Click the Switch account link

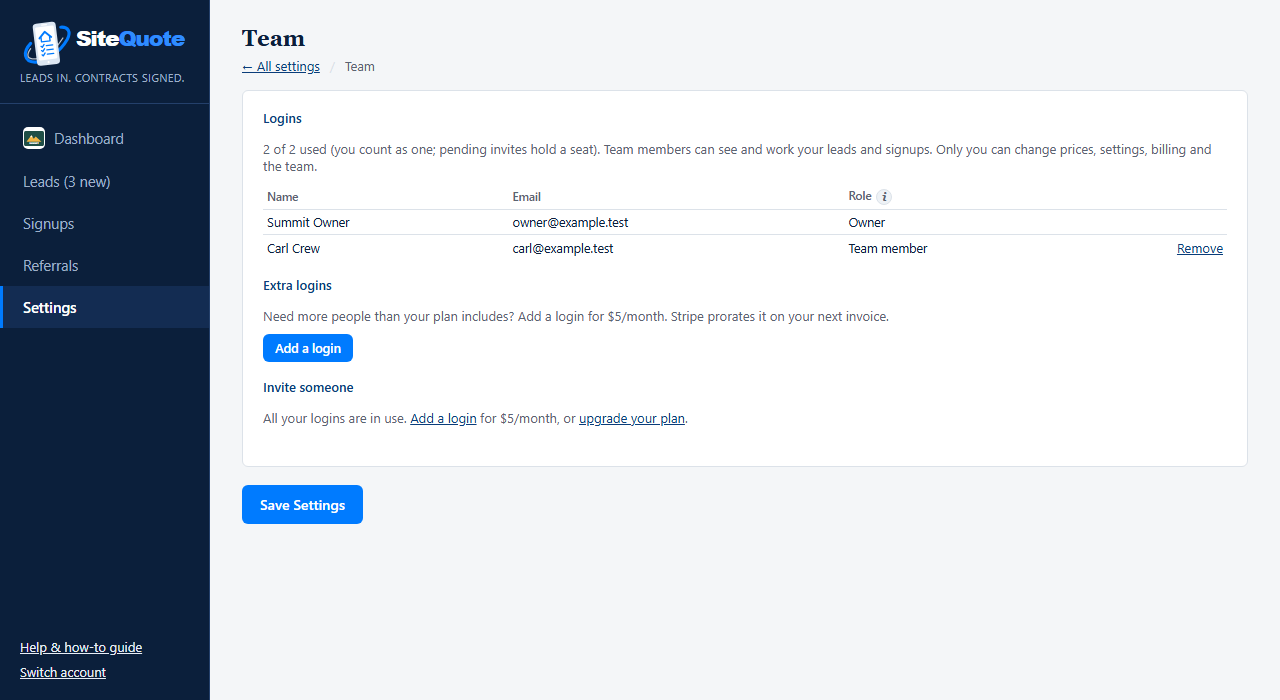click(x=63, y=673)
